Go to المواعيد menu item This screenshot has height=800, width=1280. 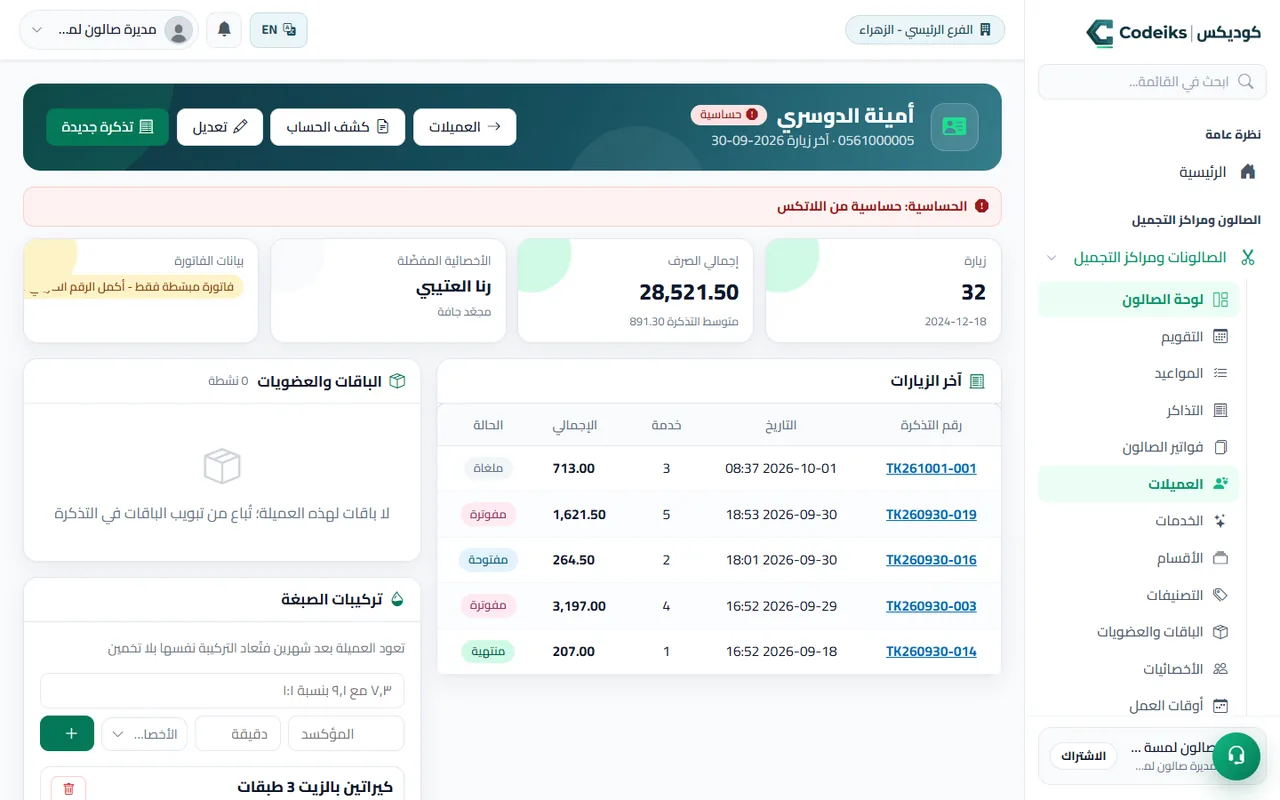[1138, 373]
